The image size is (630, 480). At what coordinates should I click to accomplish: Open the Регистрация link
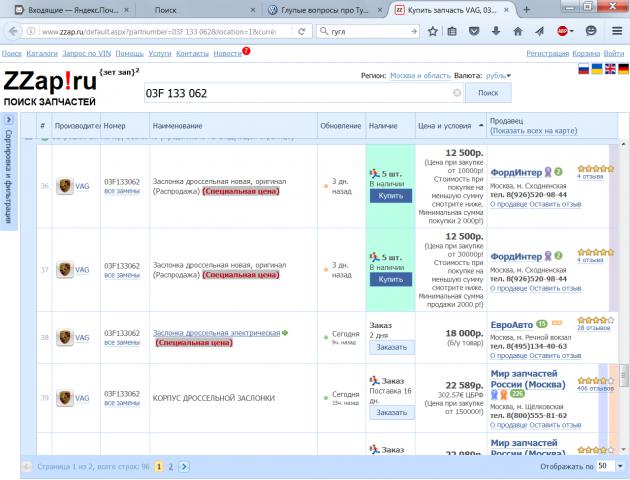tap(548, 53)
